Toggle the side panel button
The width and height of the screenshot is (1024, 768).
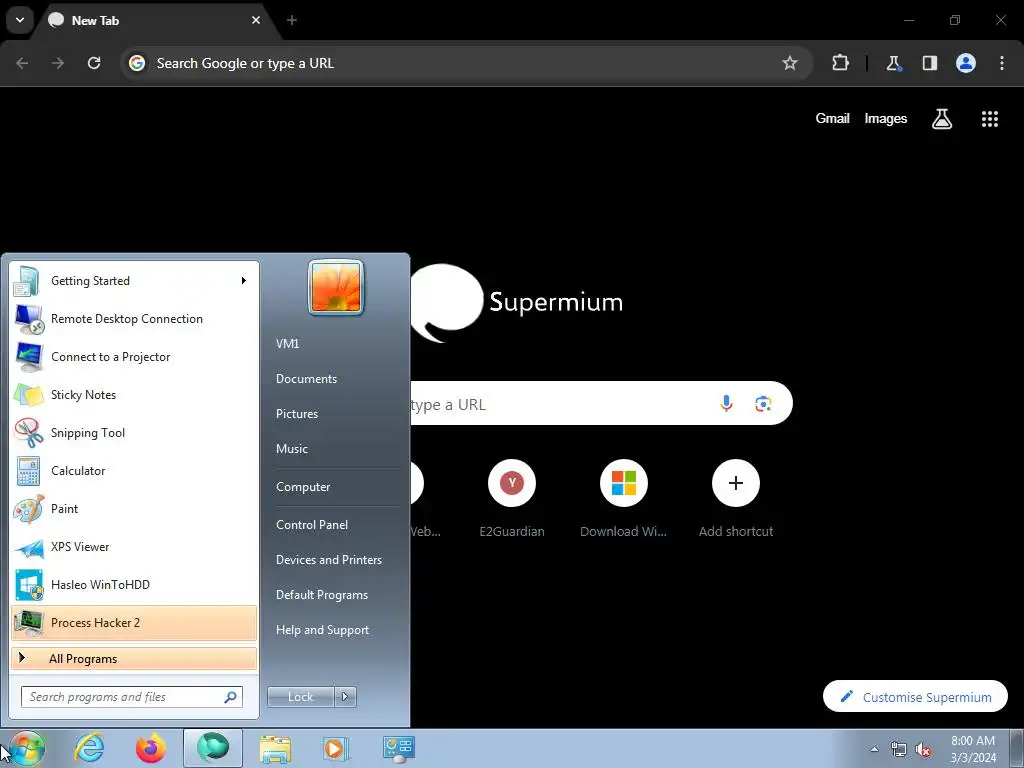coord(930,63)
